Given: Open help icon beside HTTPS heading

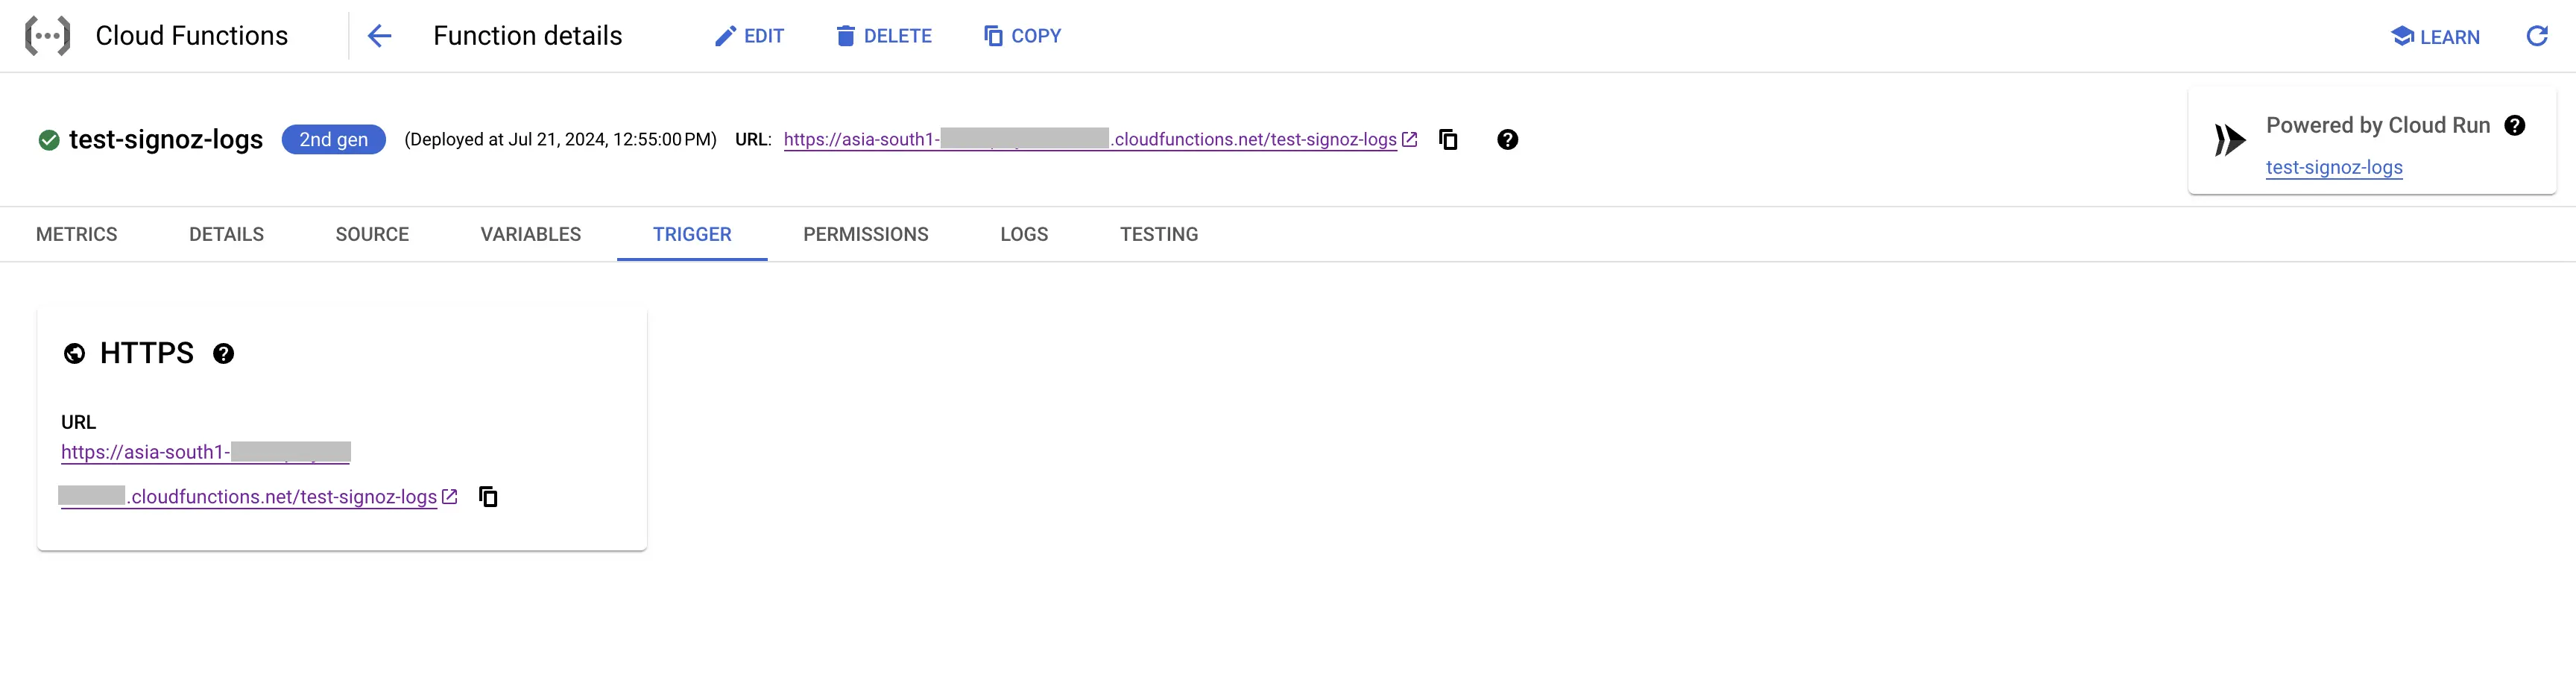Looking at the screenshot, I should [224, 354].
